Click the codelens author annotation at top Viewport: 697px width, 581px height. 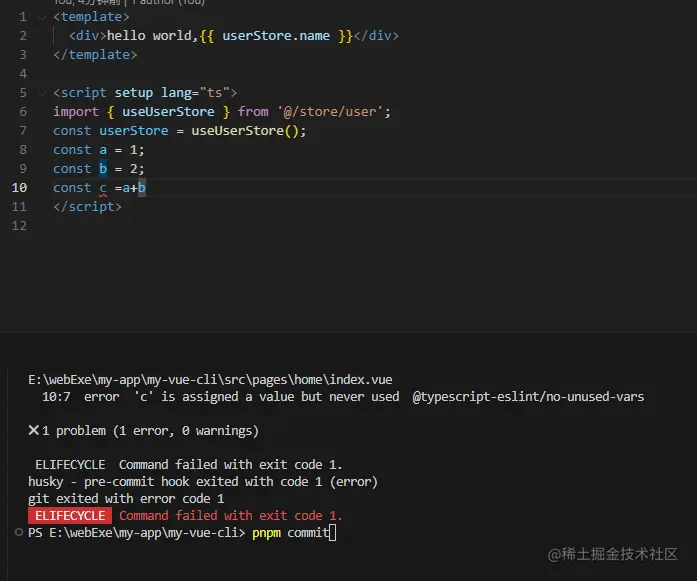129,2
